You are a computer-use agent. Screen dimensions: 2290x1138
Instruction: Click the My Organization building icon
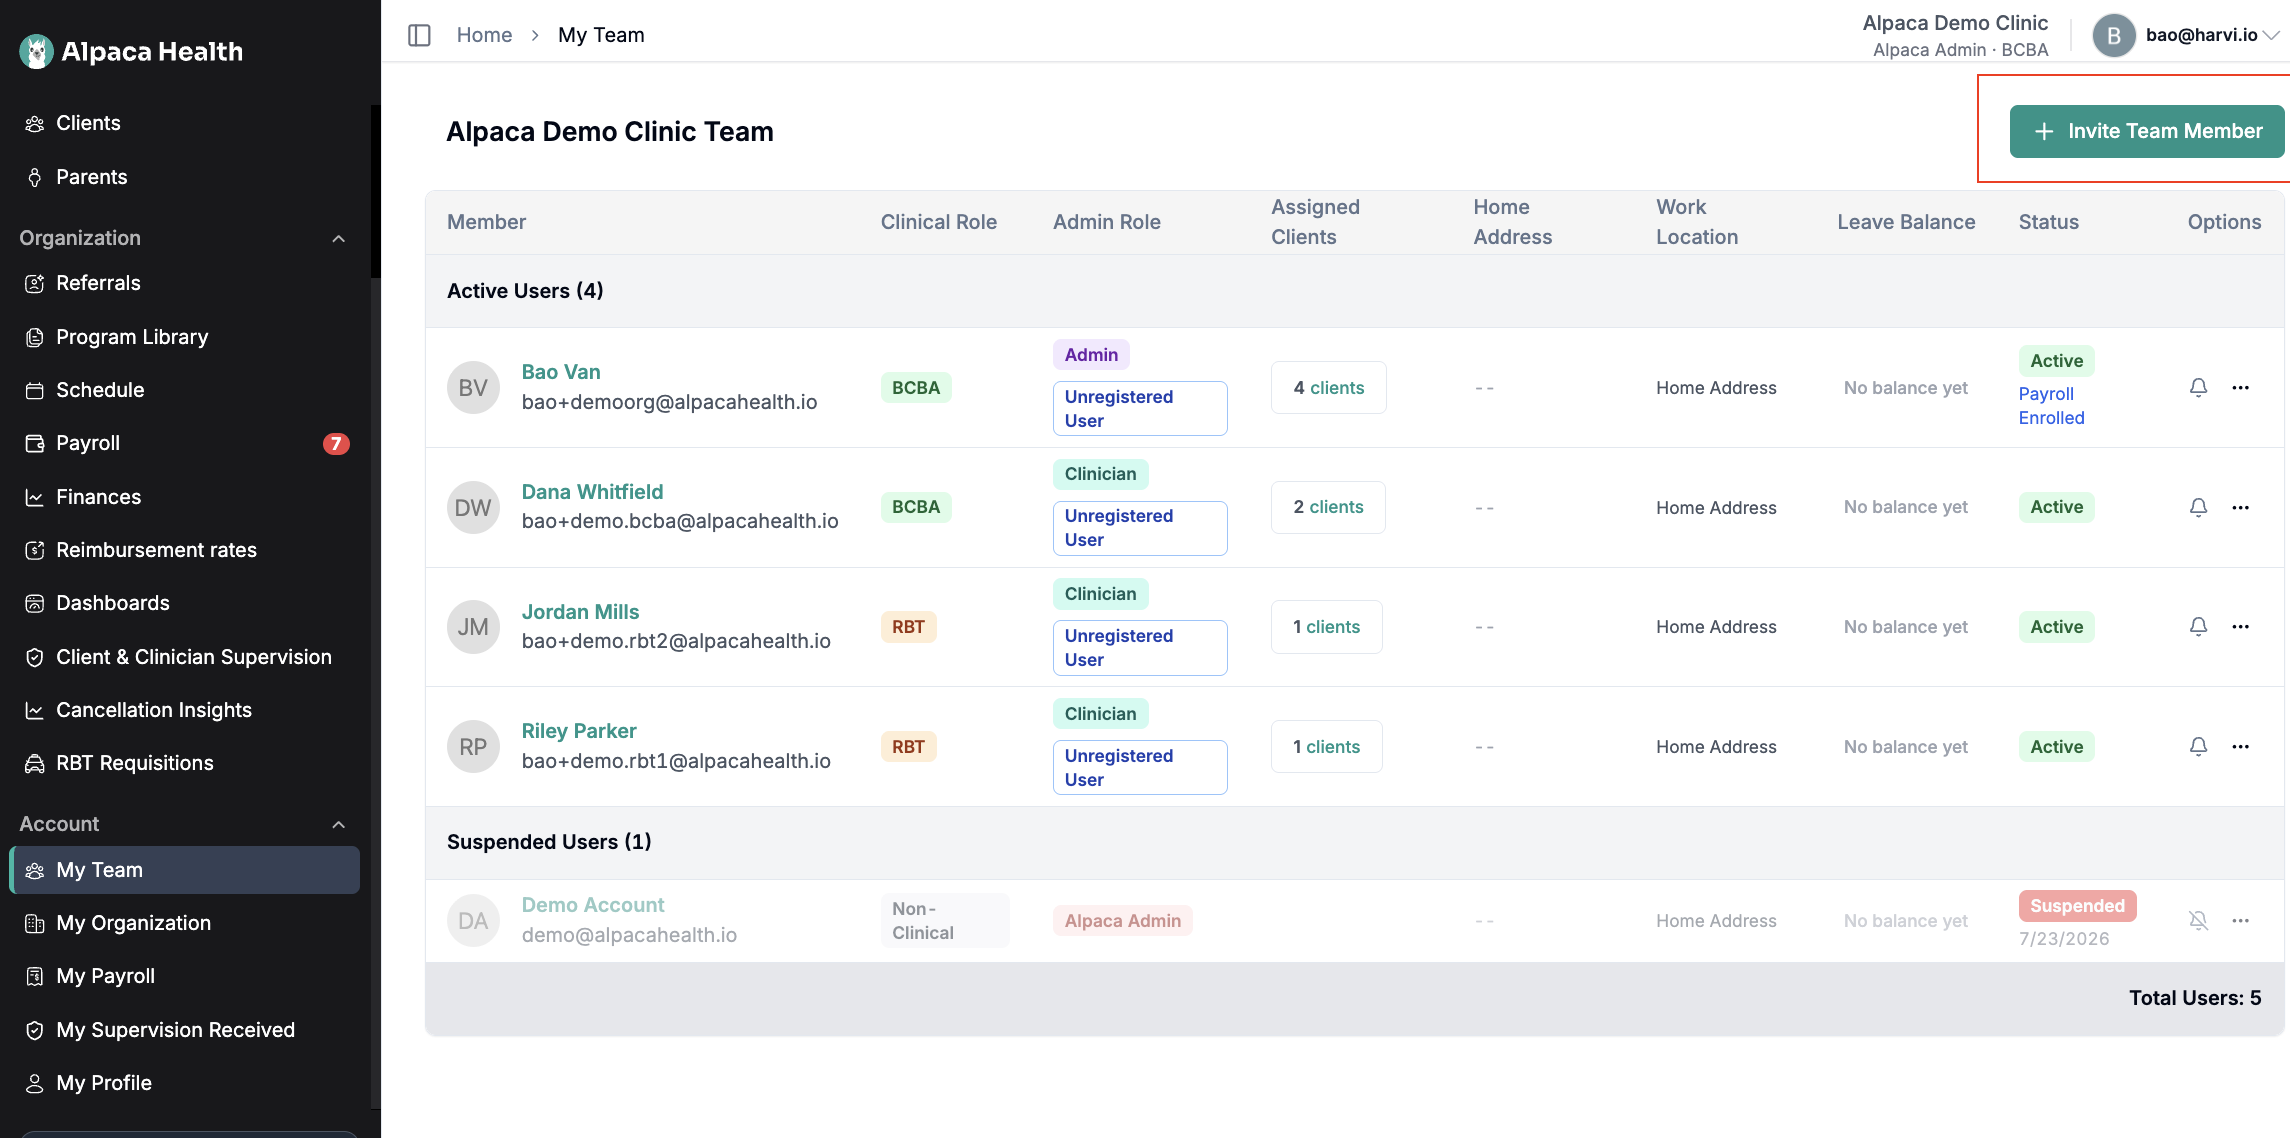35,923
